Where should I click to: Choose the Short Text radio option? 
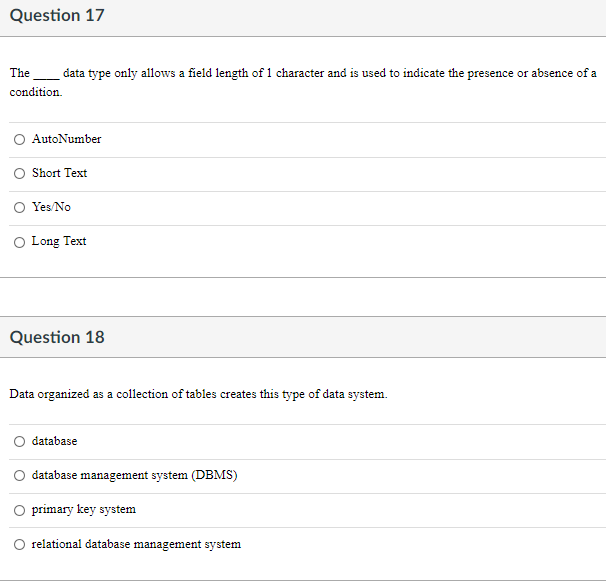19,174
